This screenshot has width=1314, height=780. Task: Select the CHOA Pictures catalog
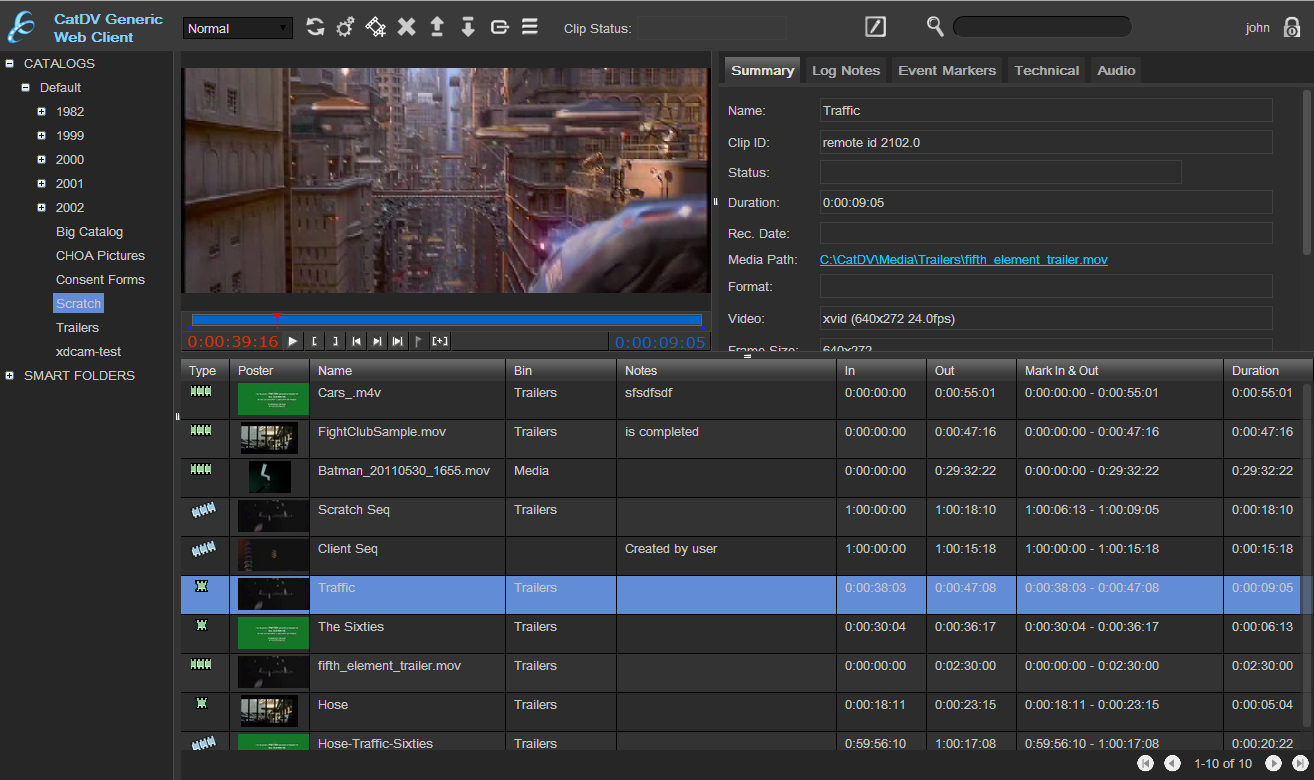tap(100, 255)
